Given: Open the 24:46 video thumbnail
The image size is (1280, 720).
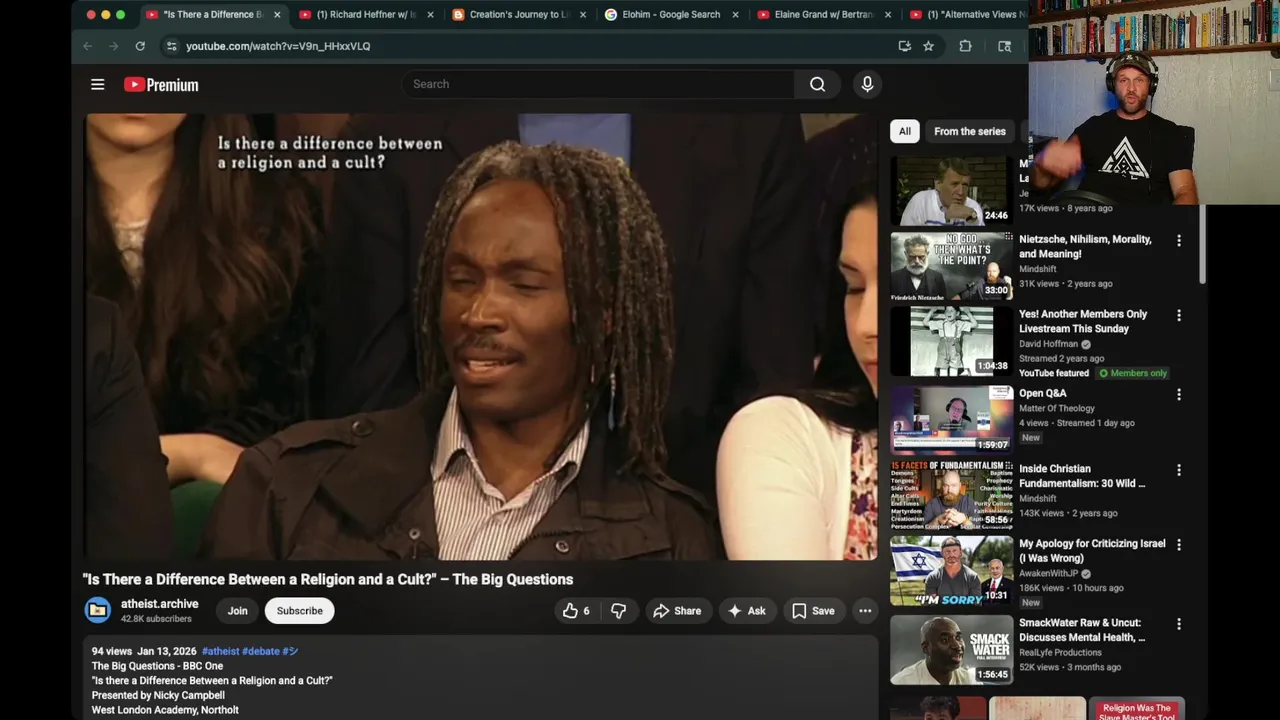Looking at the screenshot, I should coord(951,190).
